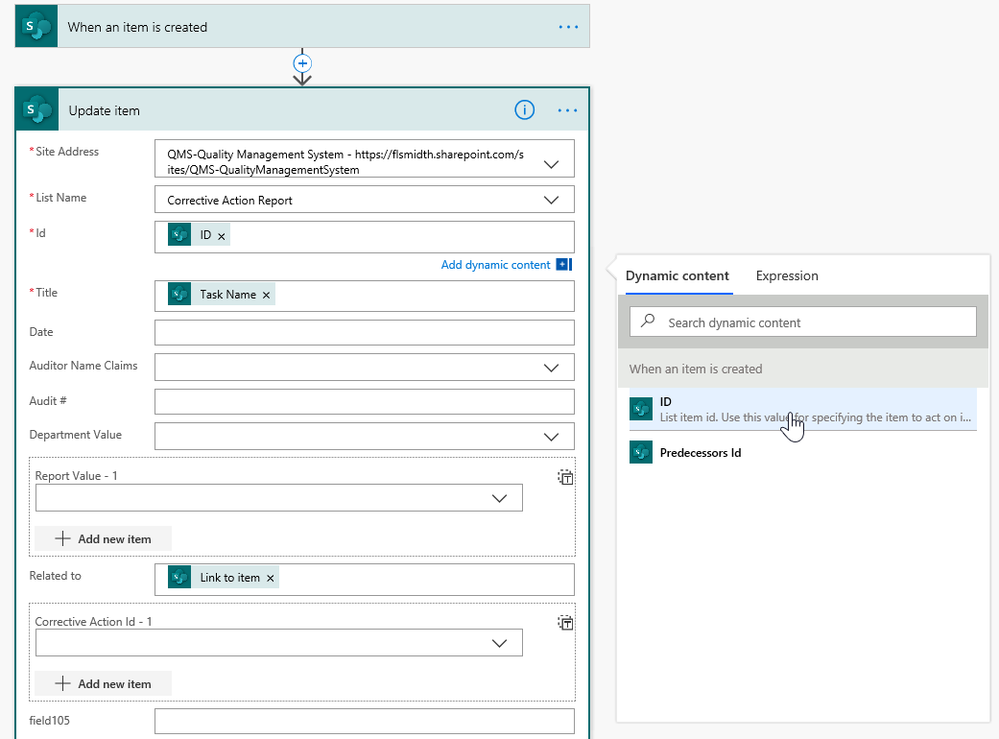The width and height of the screenshot is (999, 739).
Task: Click the 'When an item is created' trigger title
Action: [x=138, y=27]
